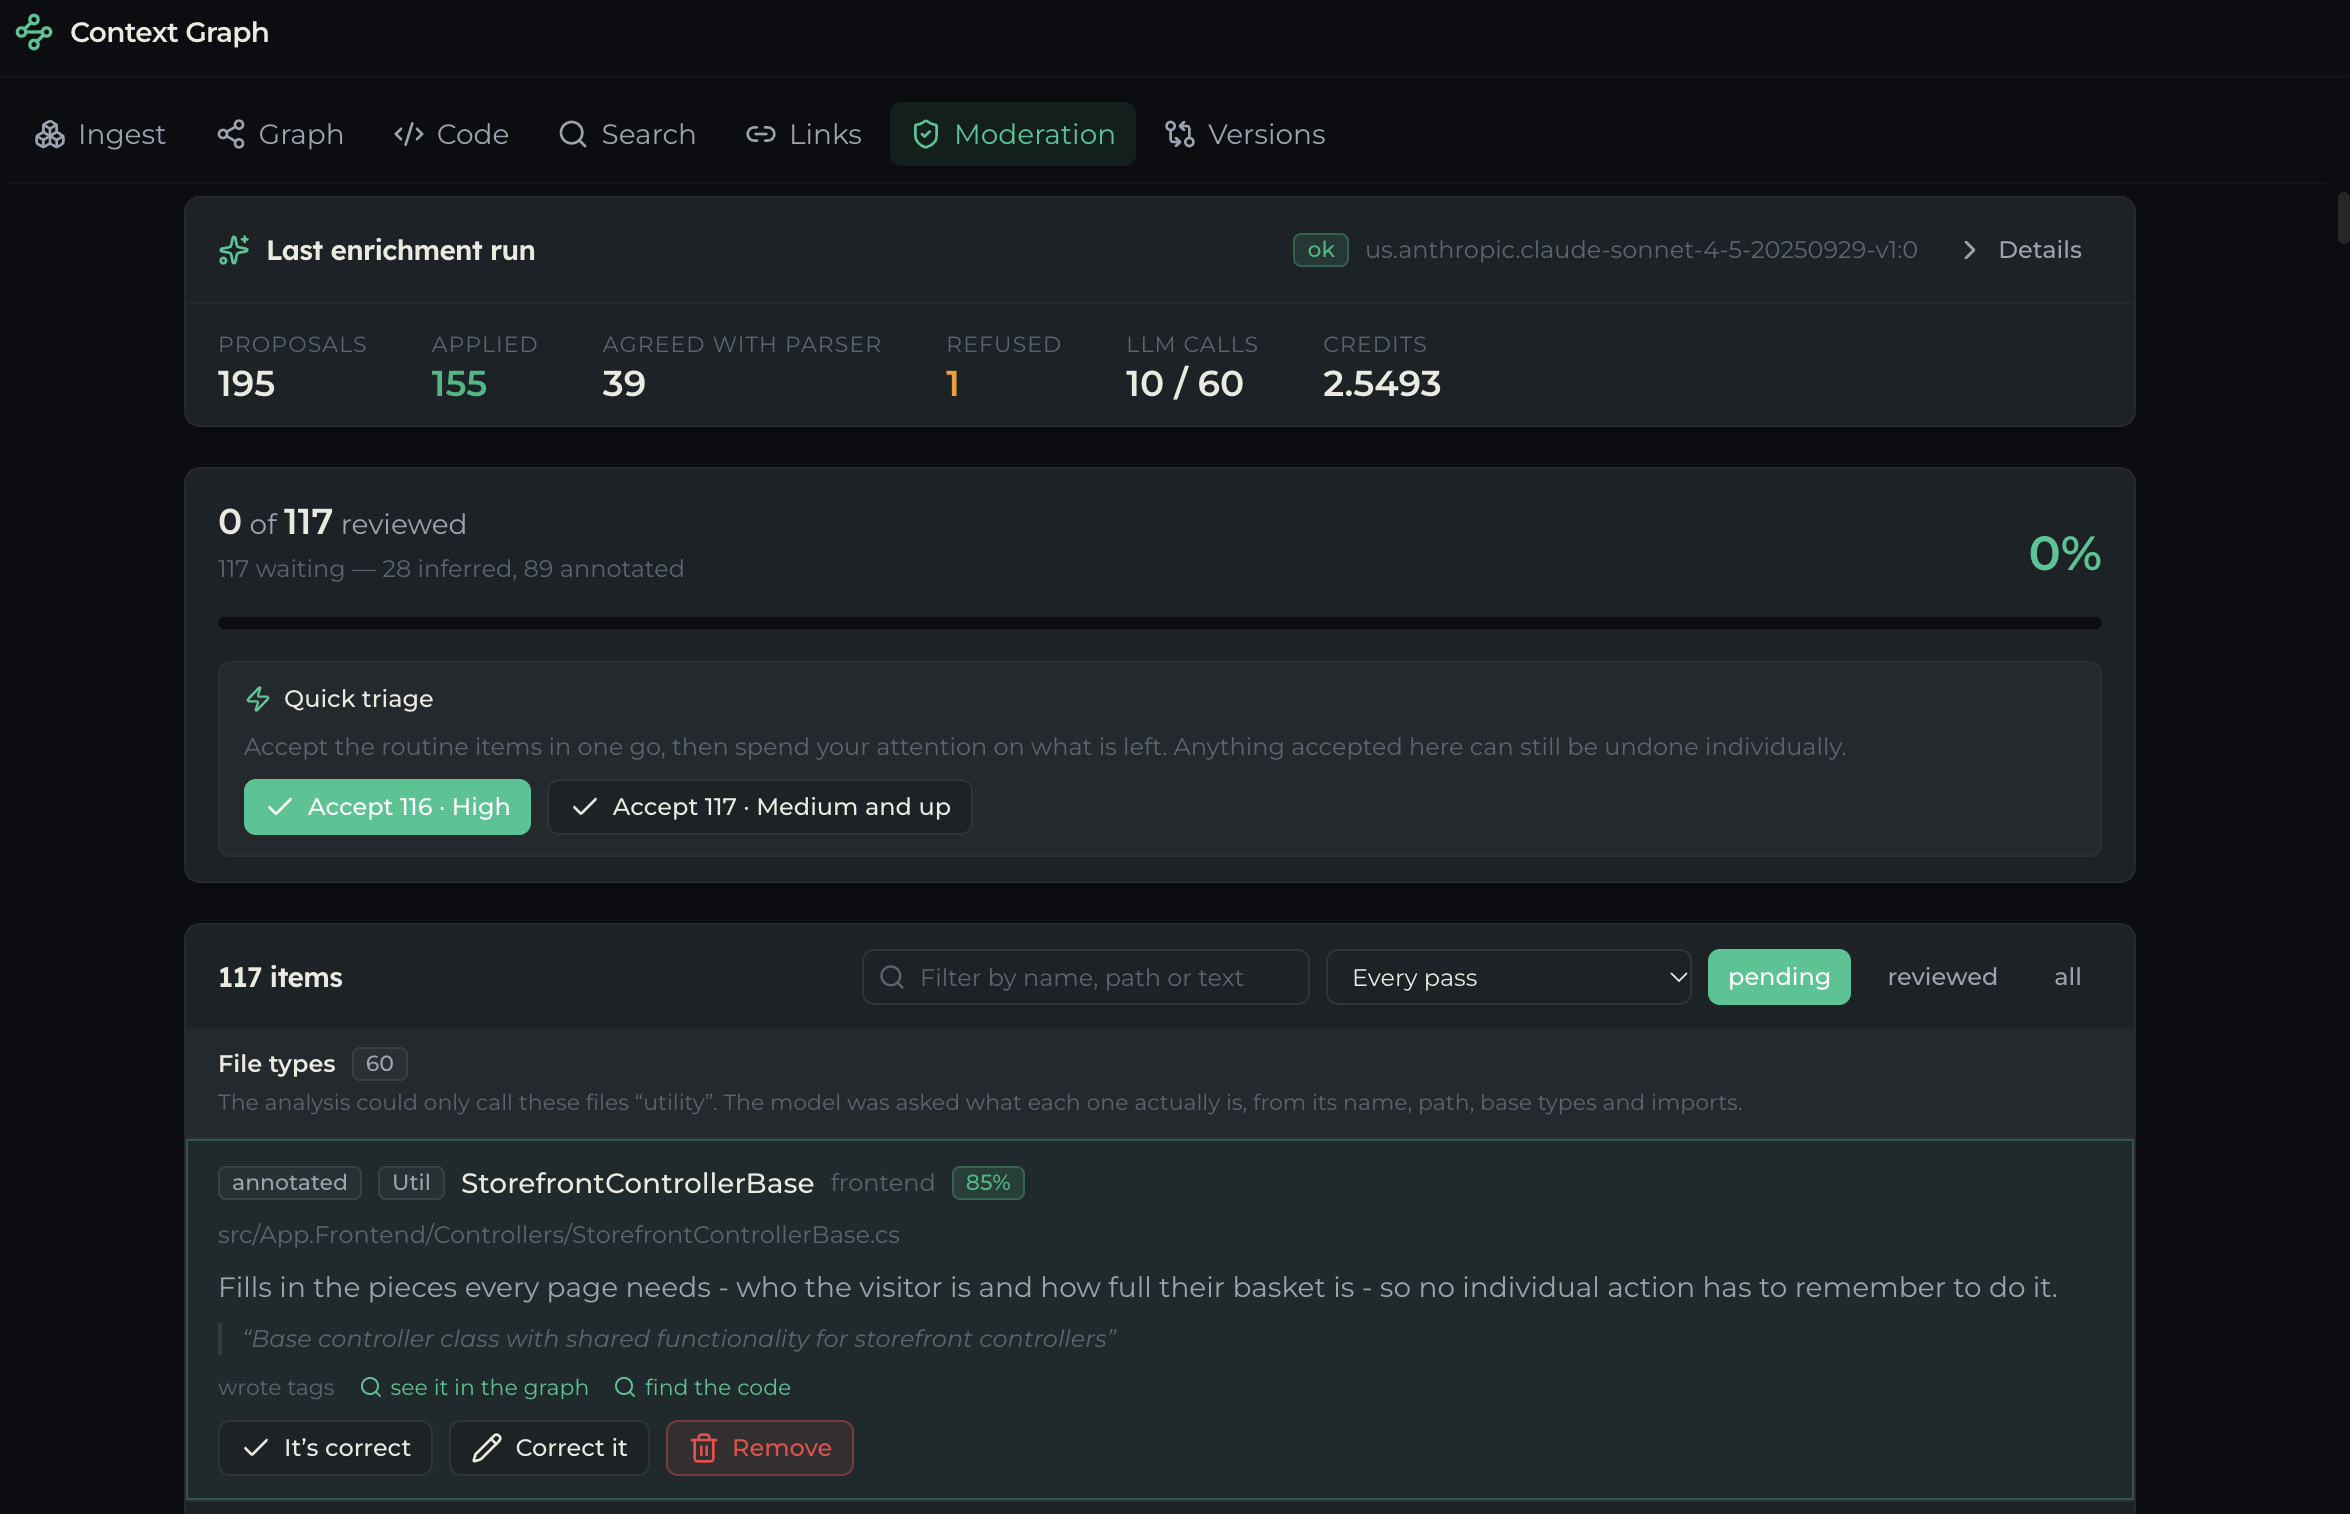Open the Every pass dropdown
Viewport: 2350px width, 1514px height.
tap(1508, 977)
